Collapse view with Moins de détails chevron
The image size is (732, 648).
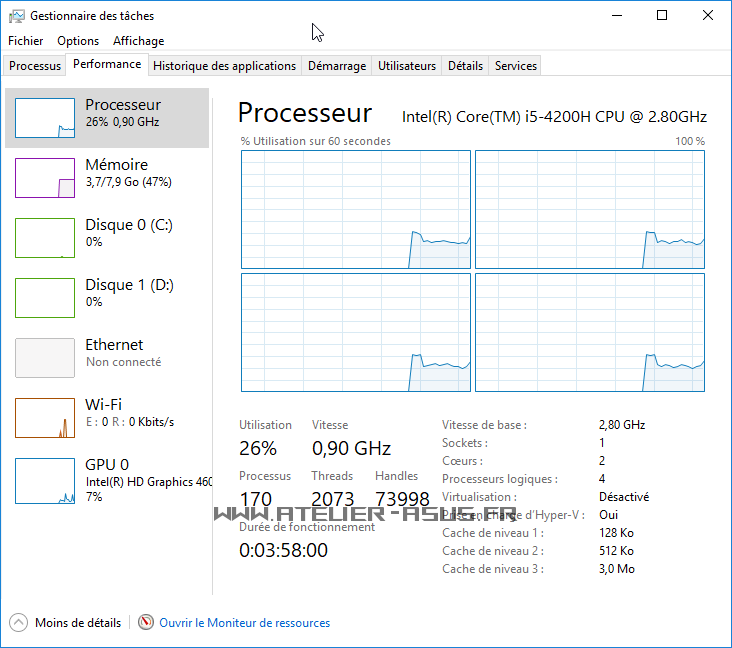pyautogui.click(x=18, y=622)
